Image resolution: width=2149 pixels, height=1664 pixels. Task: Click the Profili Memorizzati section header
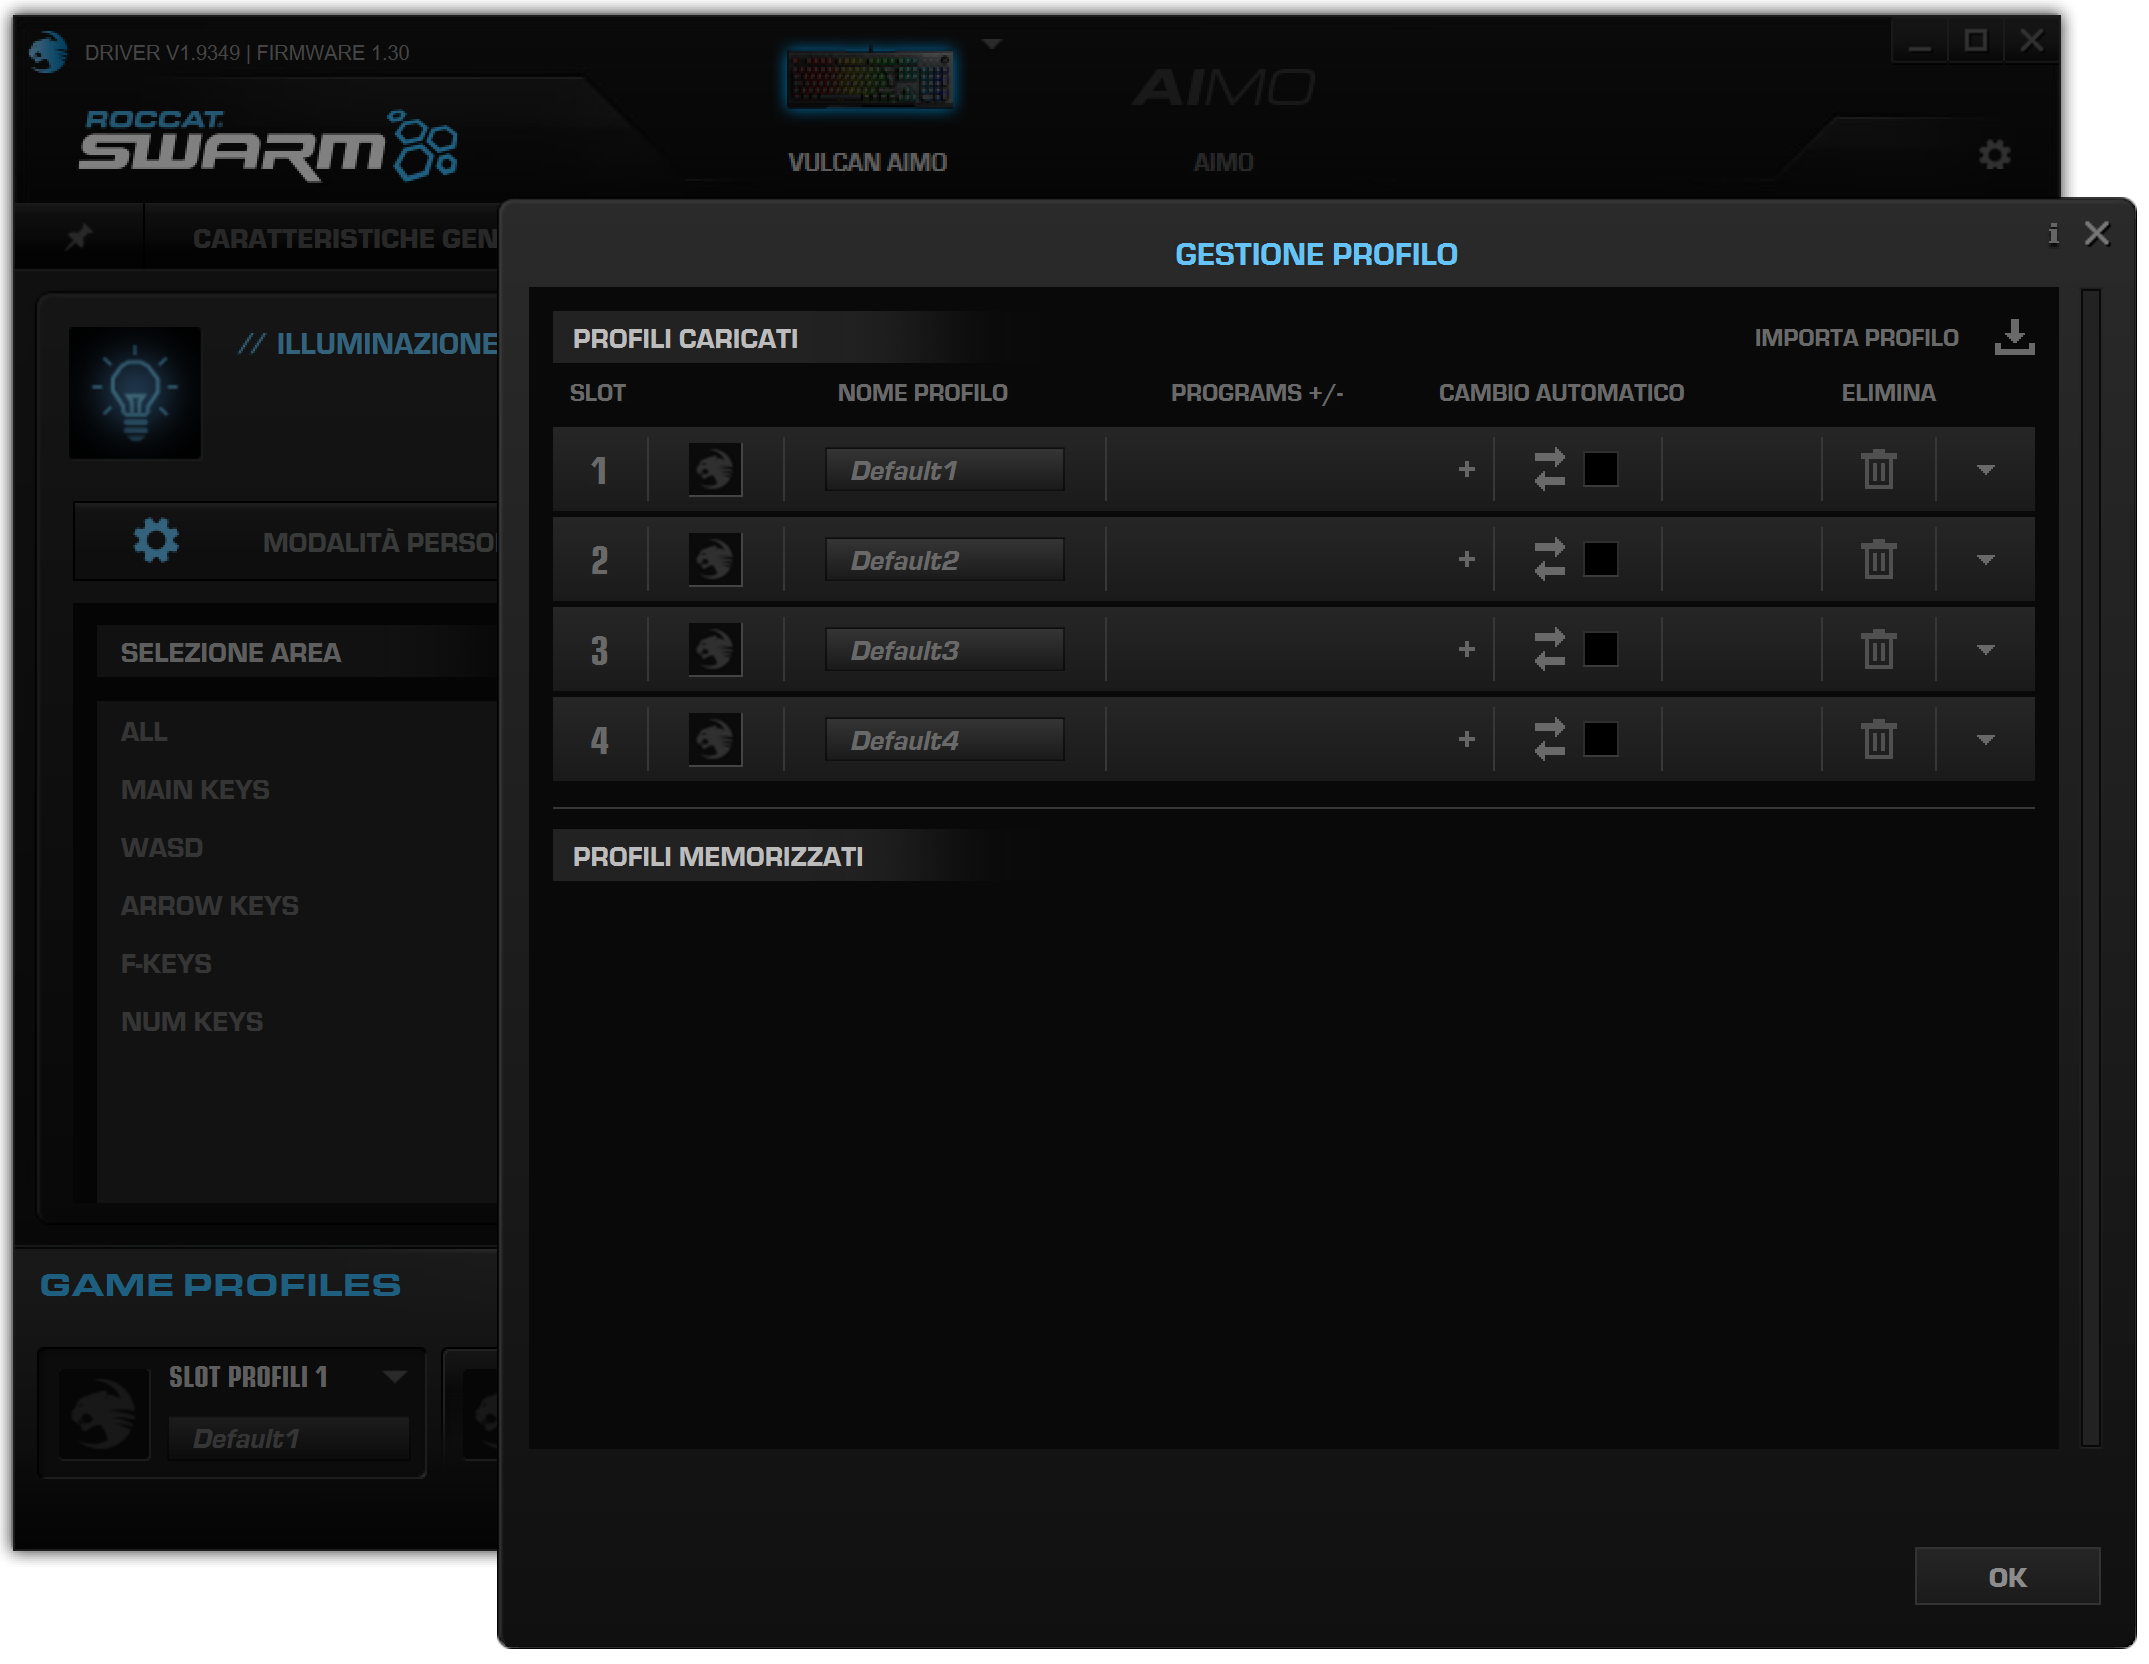(718, 856)
